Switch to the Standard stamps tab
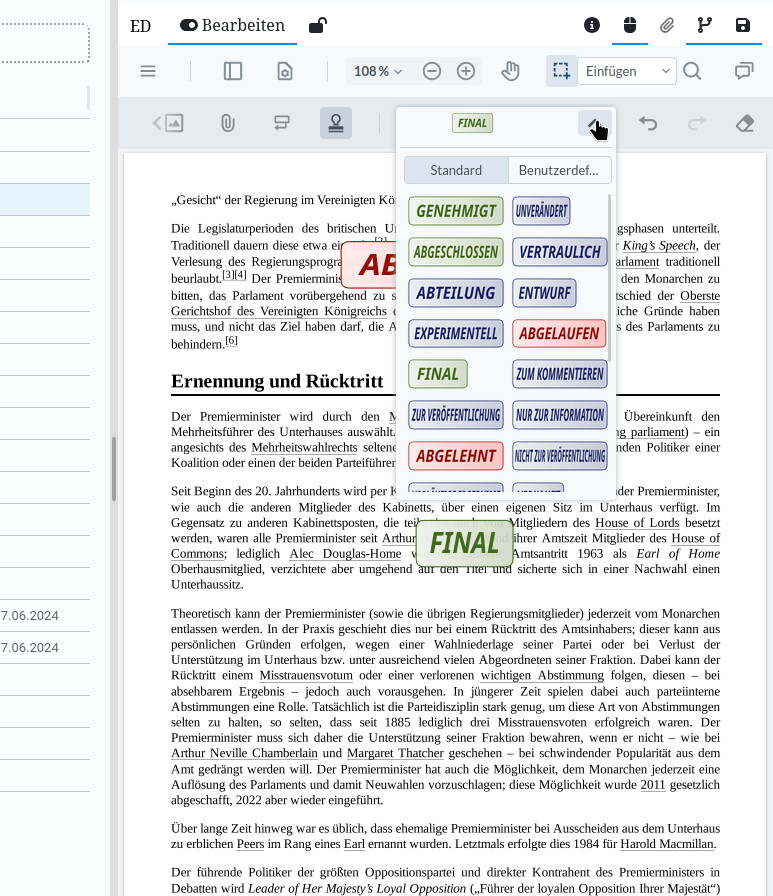 [456, 170]
